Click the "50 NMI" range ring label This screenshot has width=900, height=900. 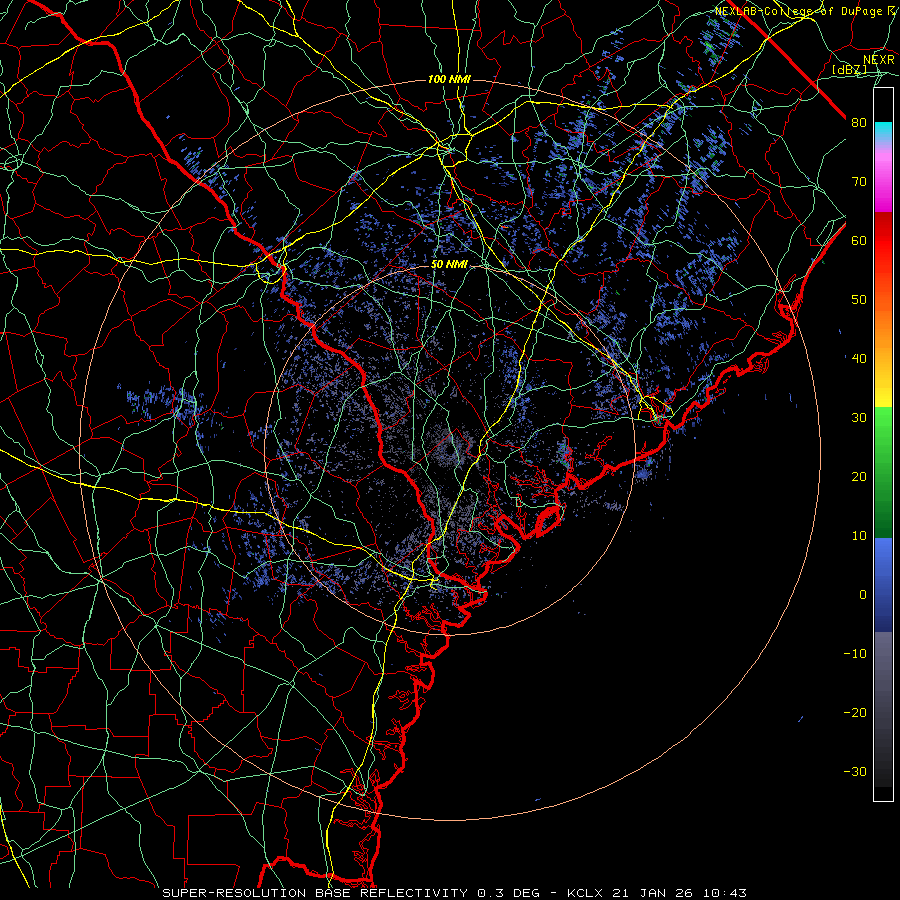click(x=449, y=264)
